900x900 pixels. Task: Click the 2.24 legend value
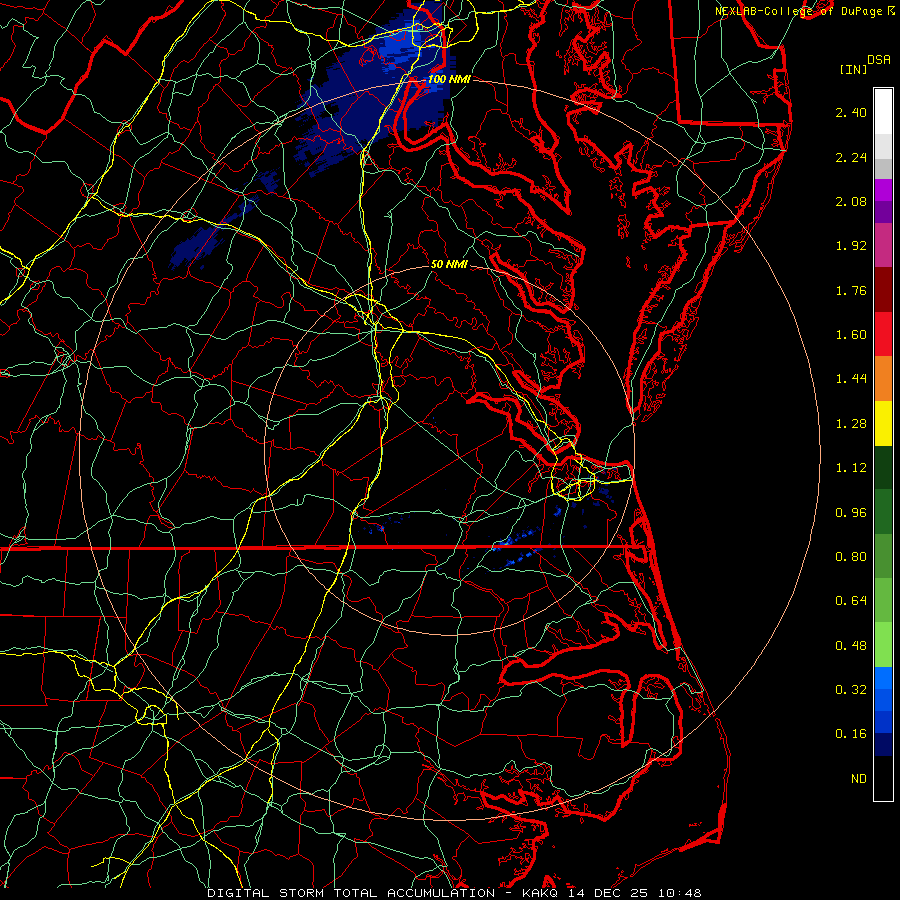pos(851,157)
